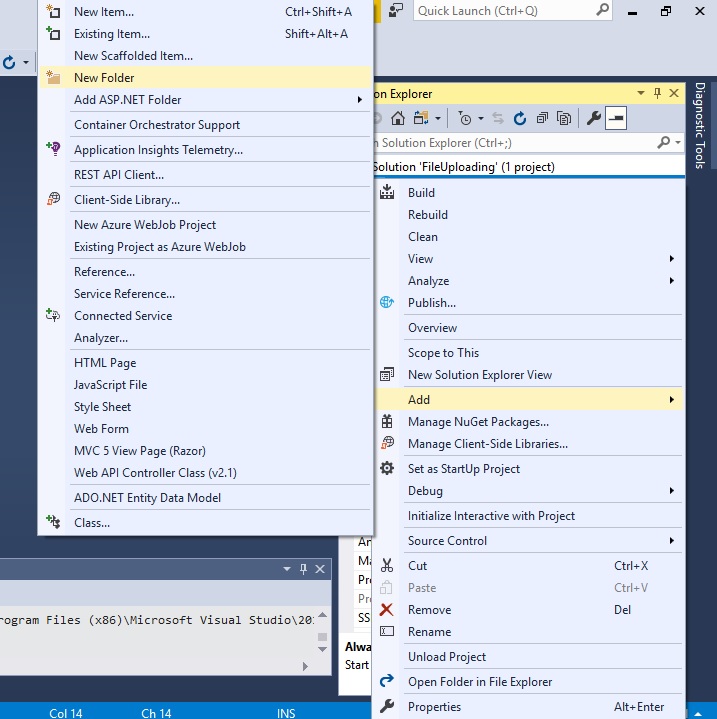
Task: Select Scope to This
Action: [x=529, y=353]
